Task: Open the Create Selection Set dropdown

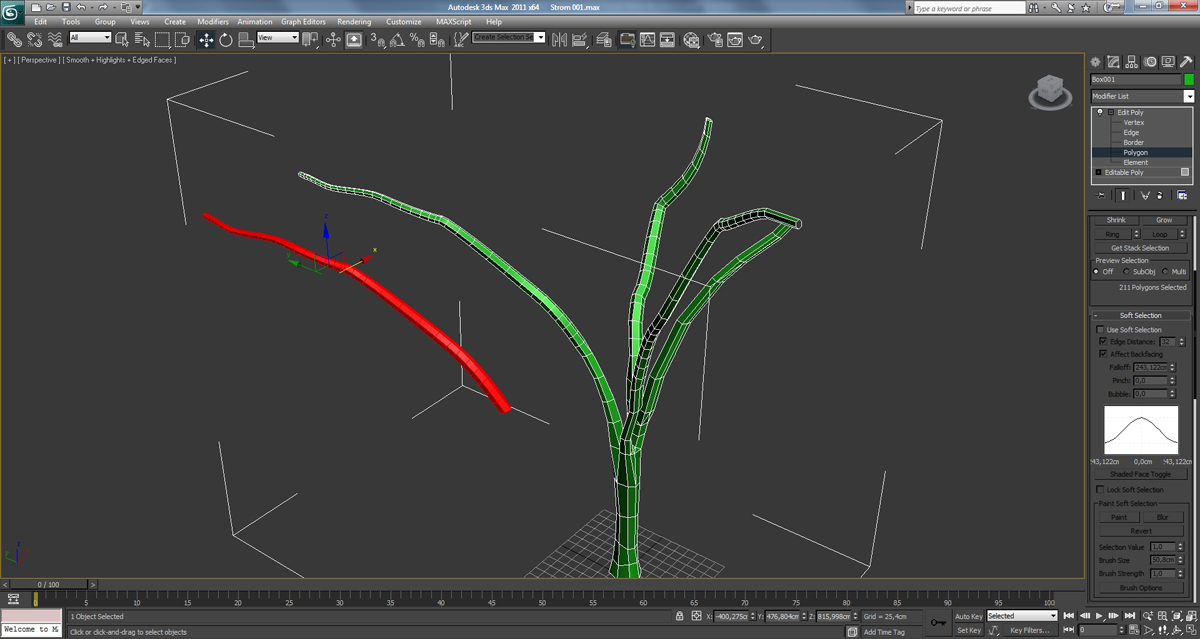Action: (508, 38)
